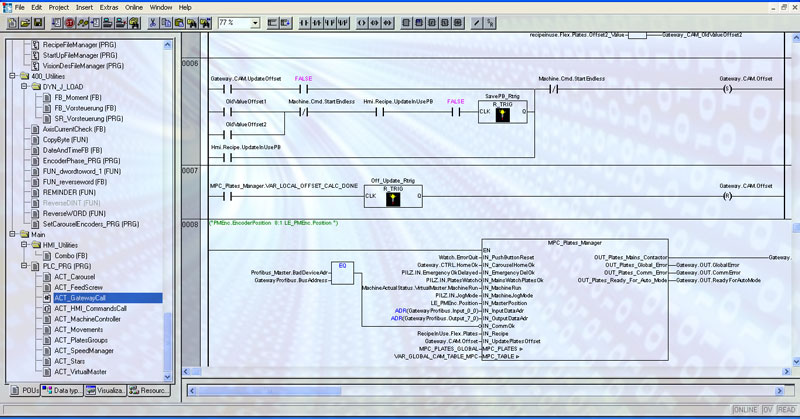800x419 pixels.
Task: Toggle the SavePB_Rtrig R_TRIG block
Action: point(503,112)
